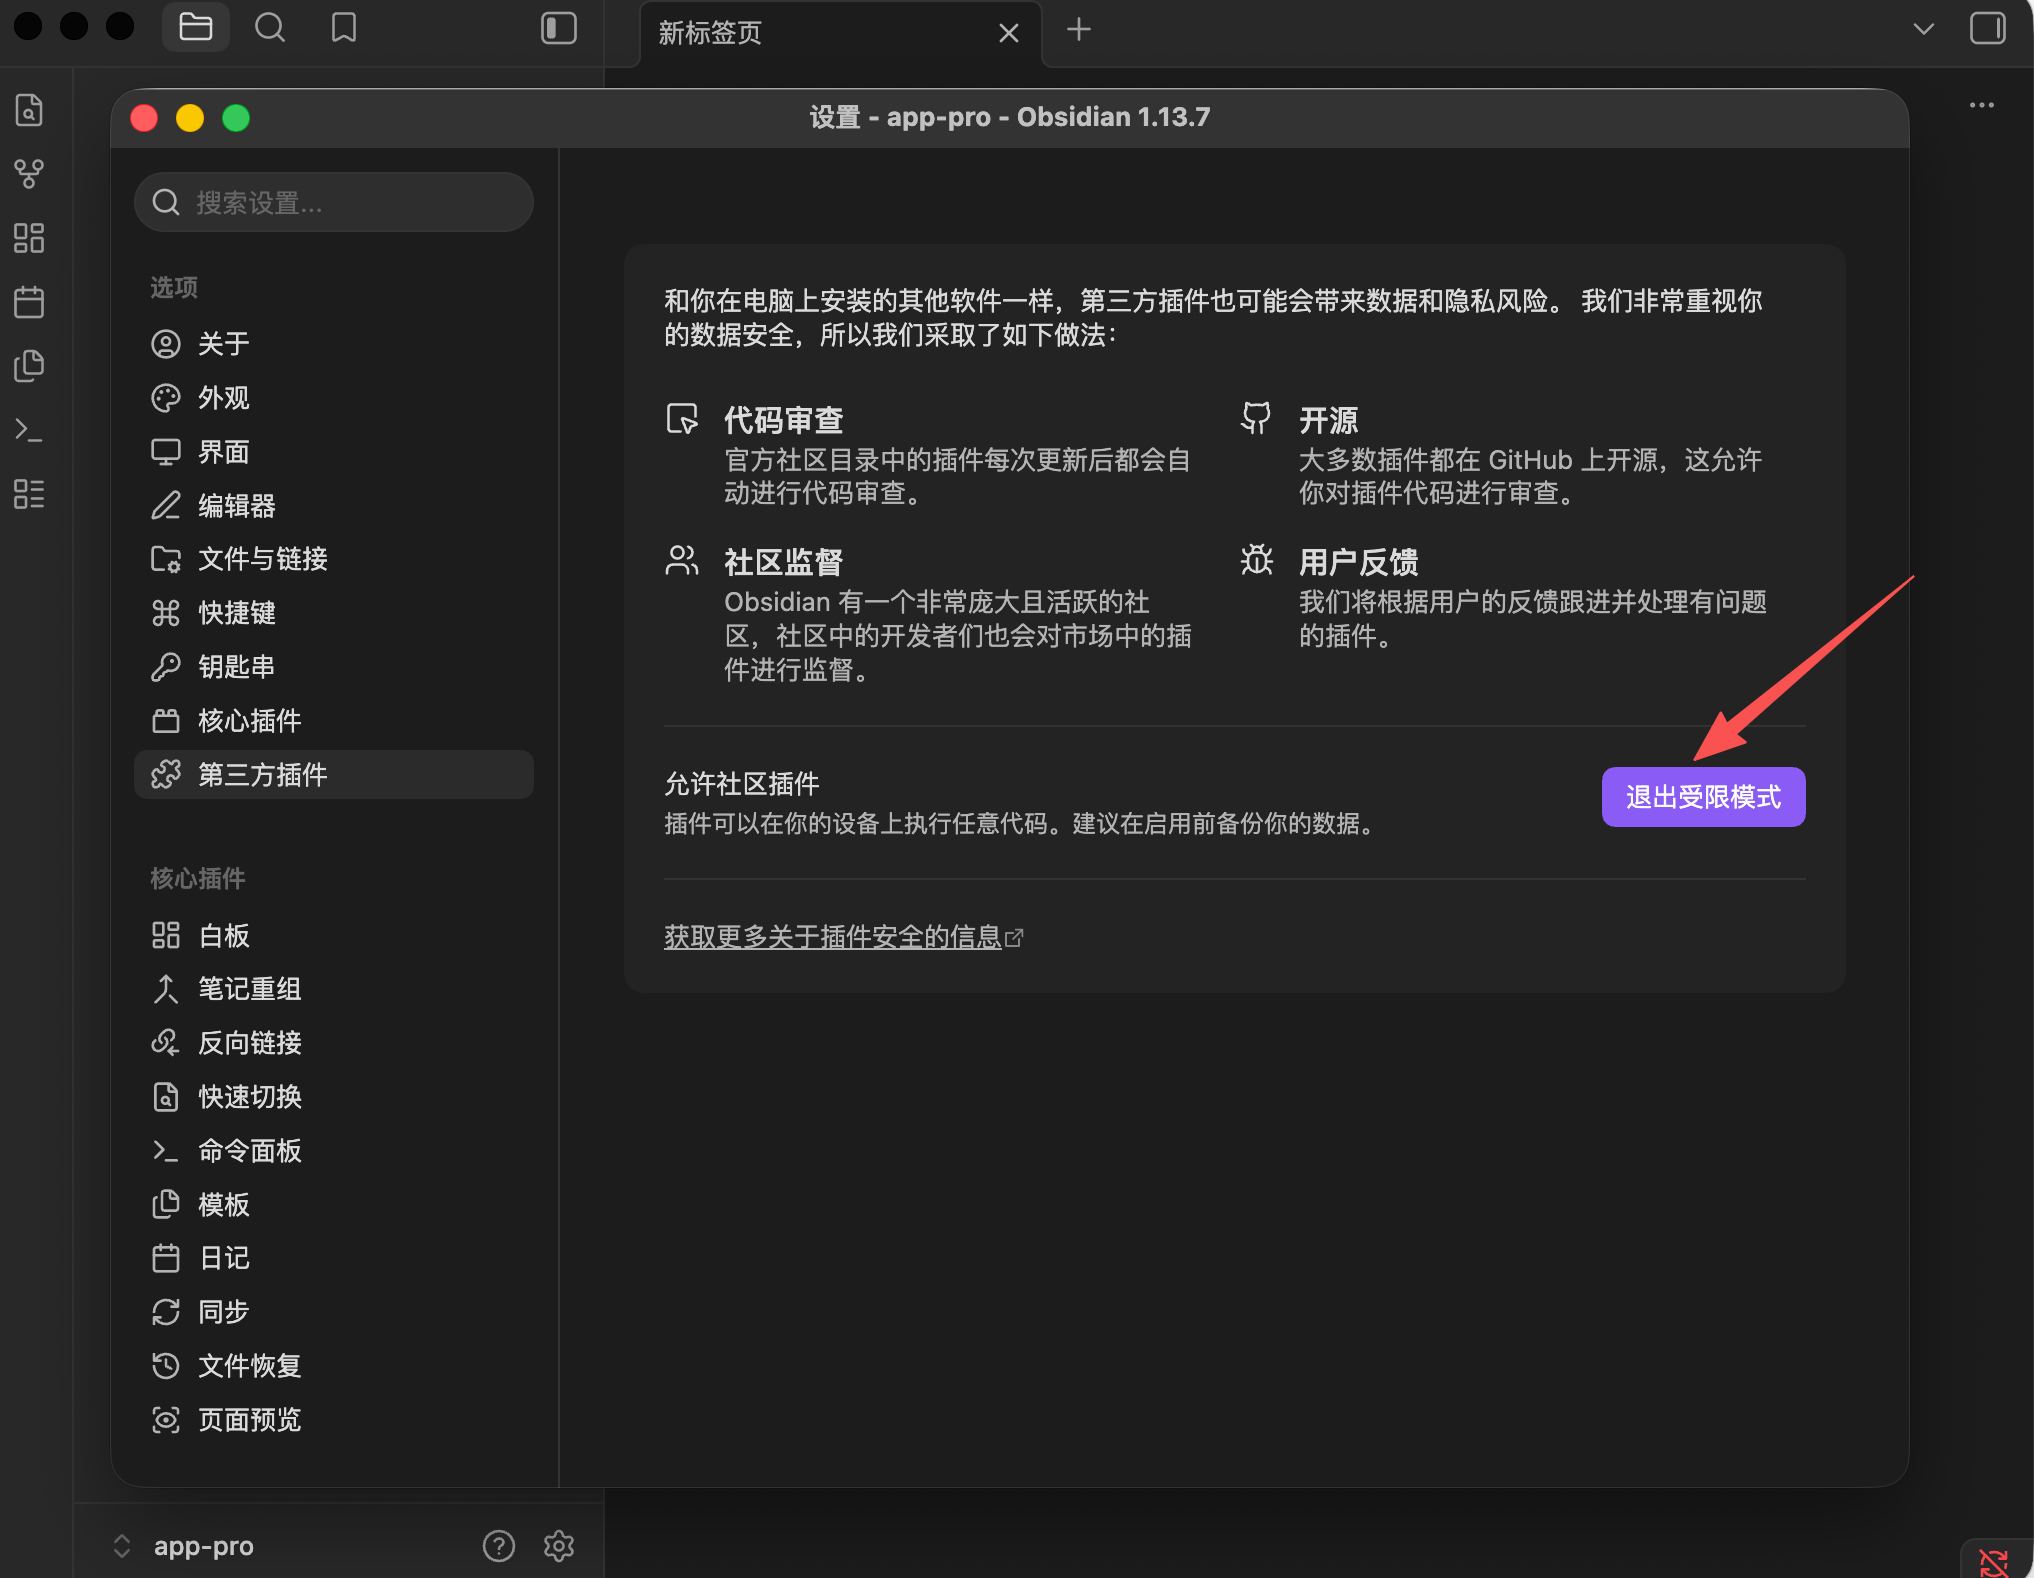Screen dimensions: 2034x1578
Task: Go to 文件与链接 settings
Action: click(334, 559)
